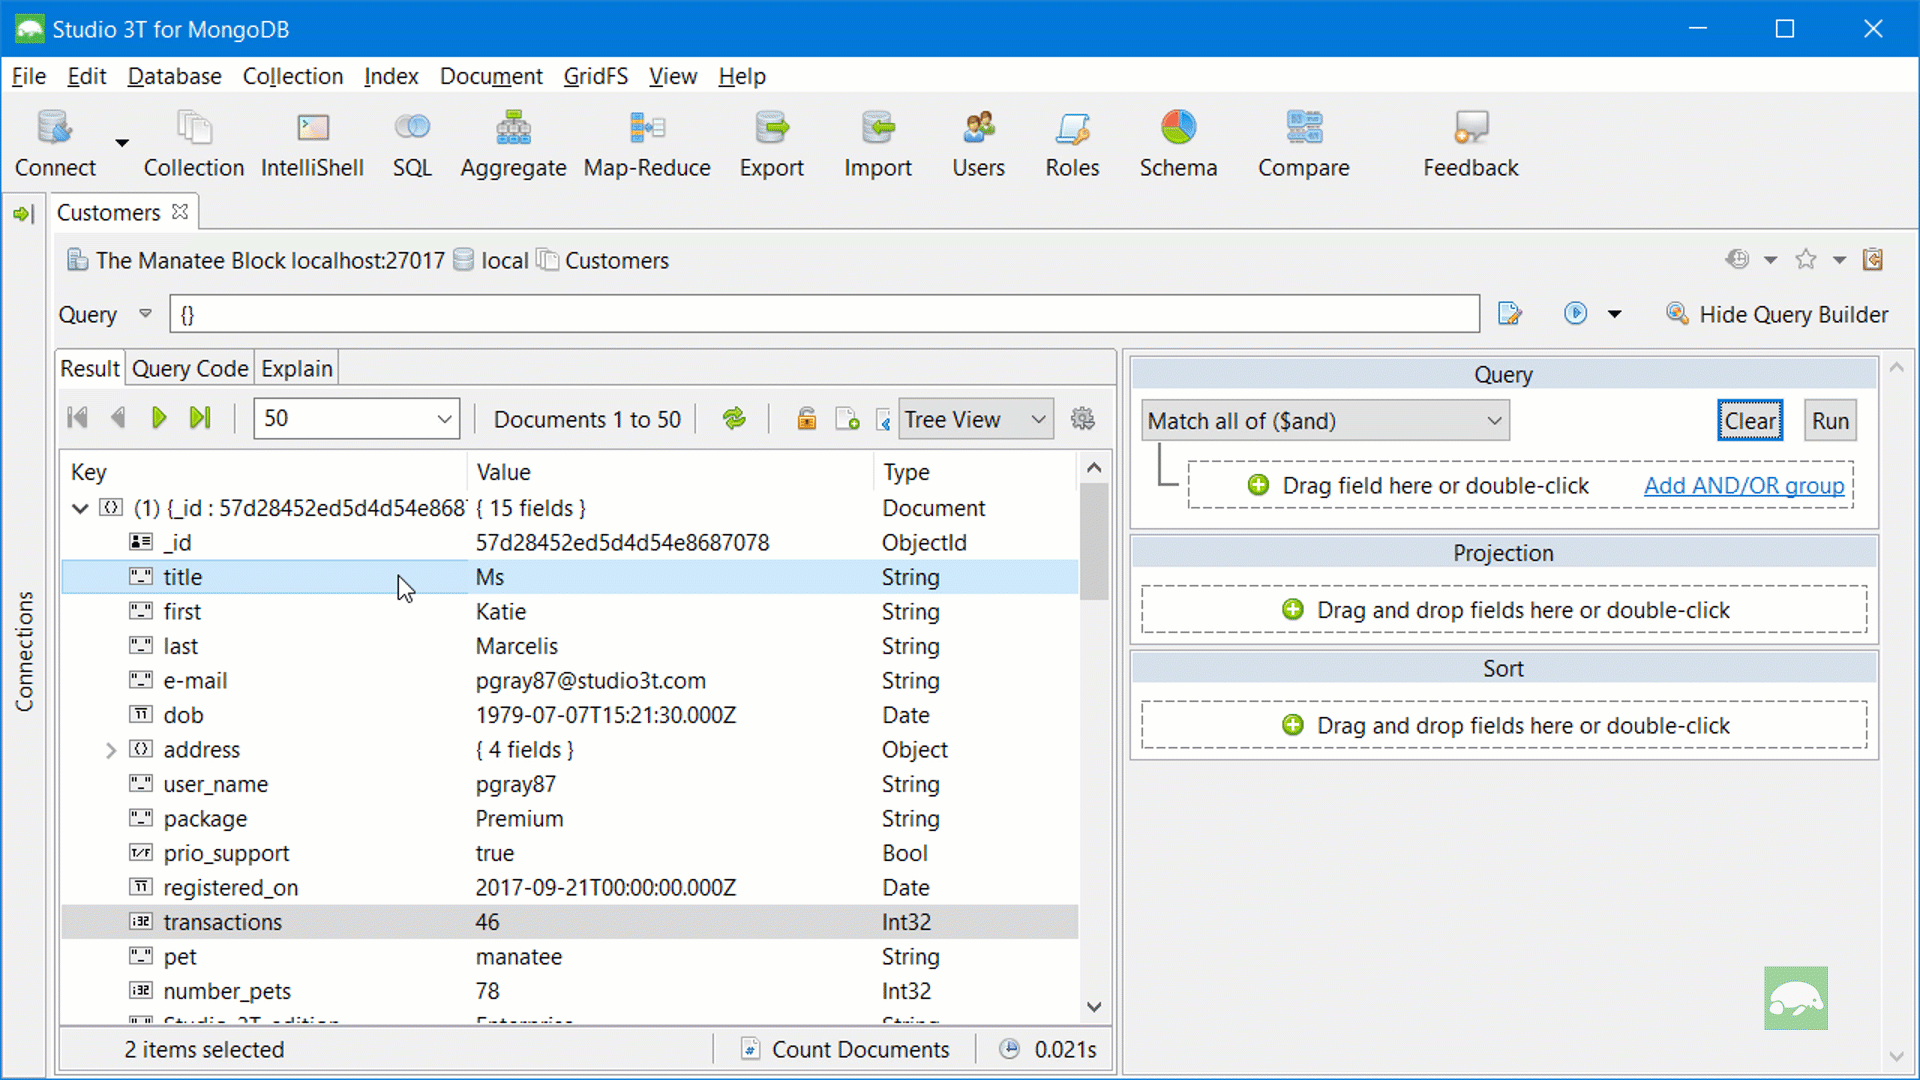Add a new document via the icon
1920x1080 pixels.
847,419
